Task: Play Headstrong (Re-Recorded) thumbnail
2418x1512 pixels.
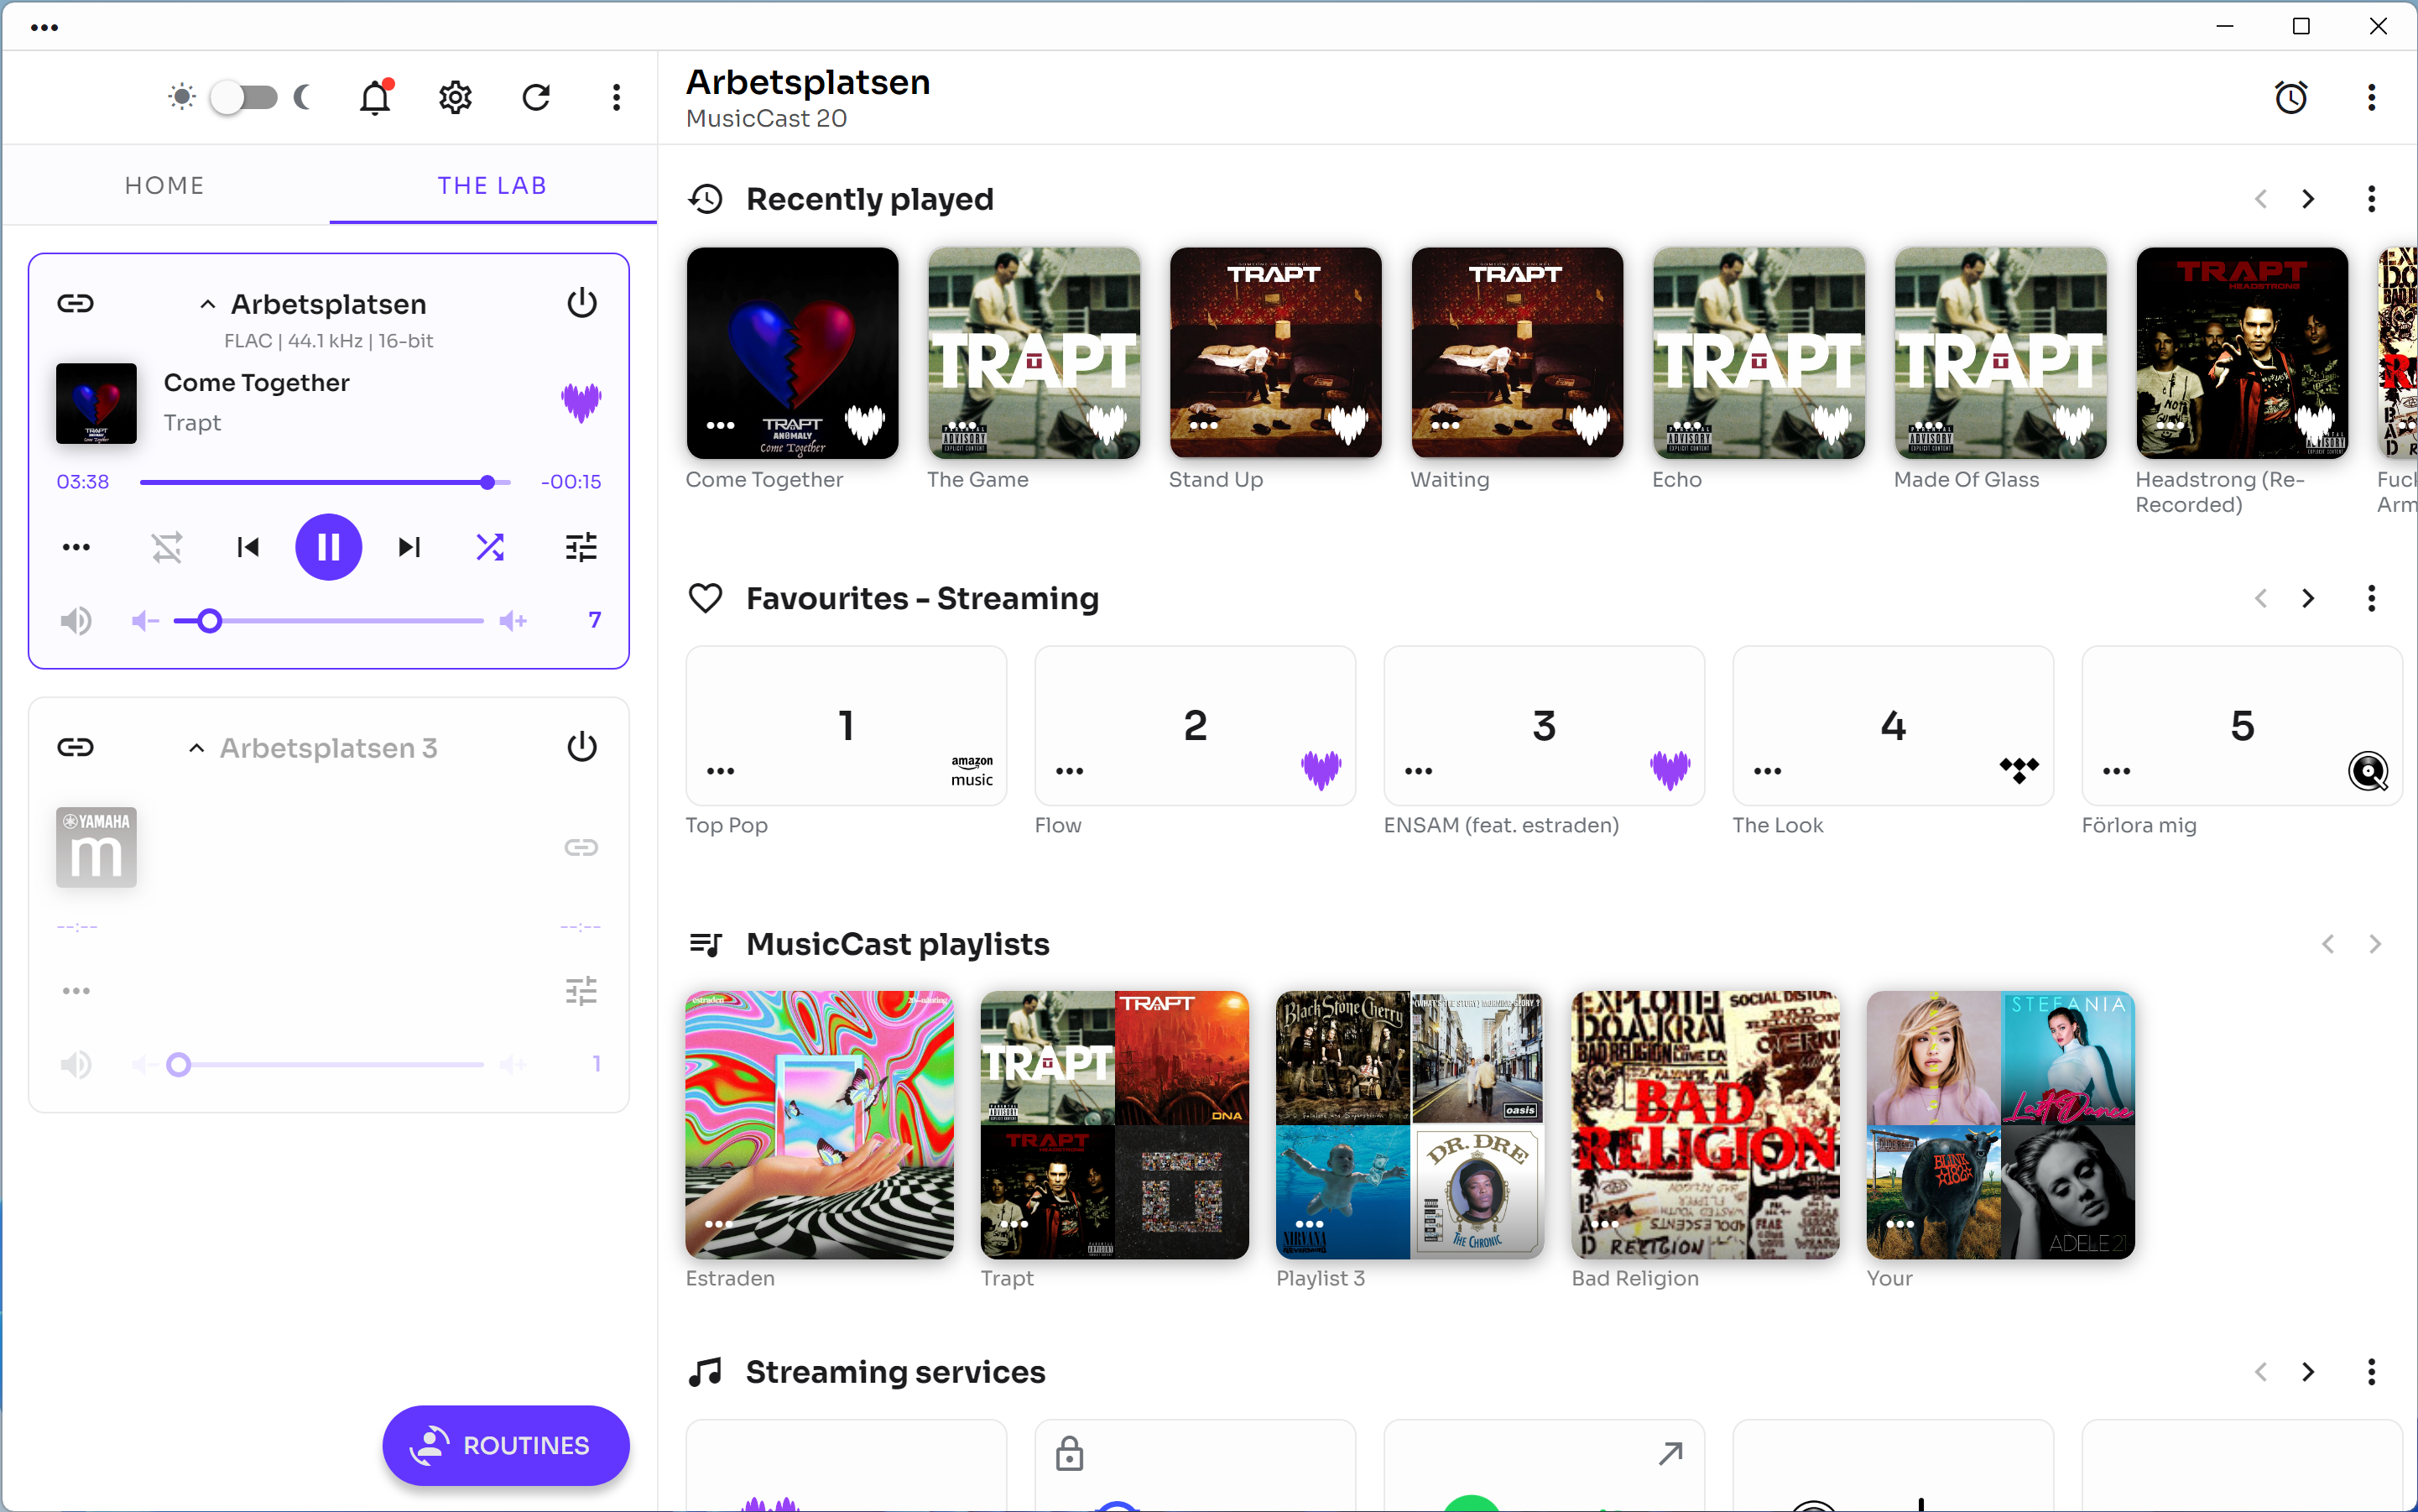Action: (x=2242, y=353)
